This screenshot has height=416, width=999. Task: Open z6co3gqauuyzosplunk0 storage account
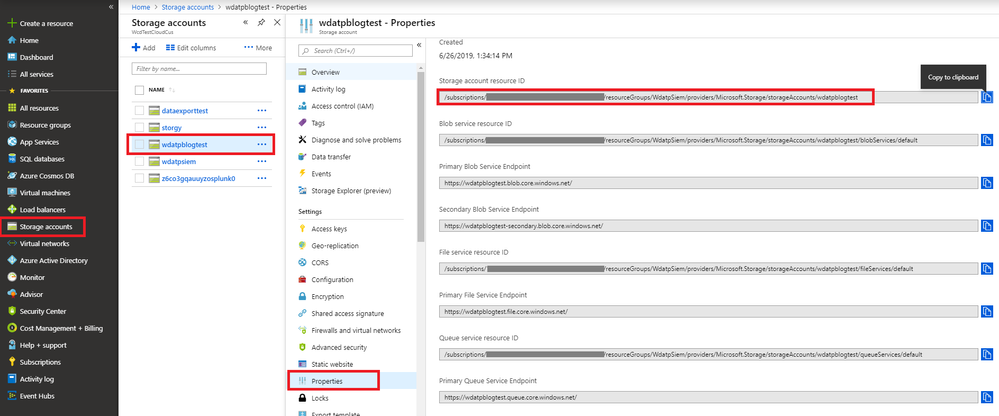(x=198, y=178)
